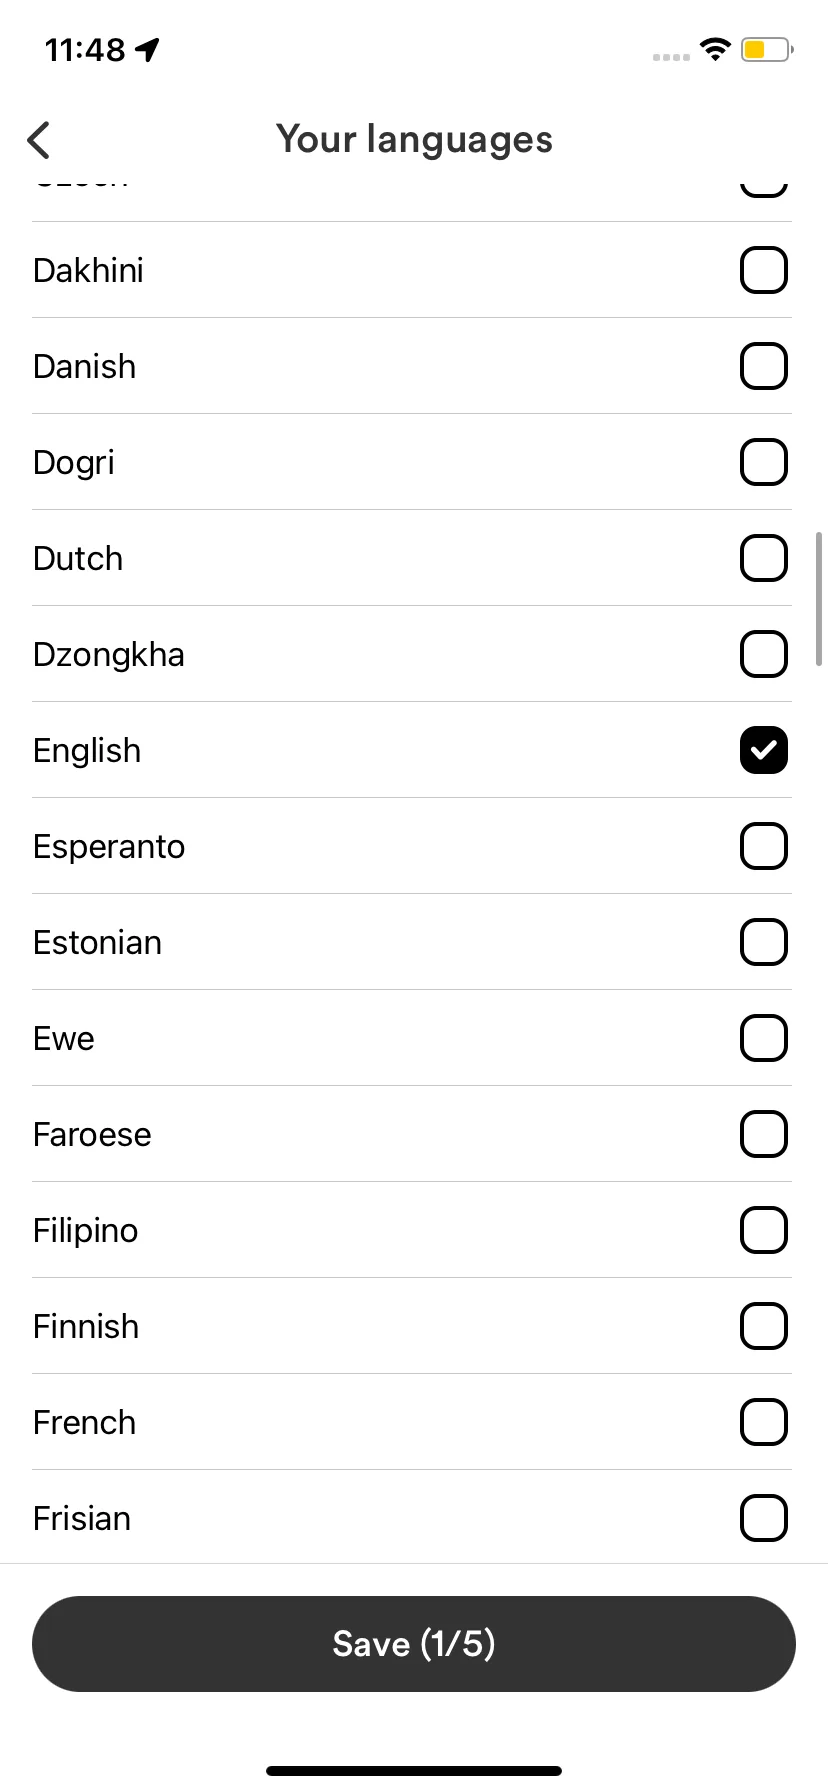Mark the Dakhini checkbox
Screen dimensions: 828x1792
764,270
